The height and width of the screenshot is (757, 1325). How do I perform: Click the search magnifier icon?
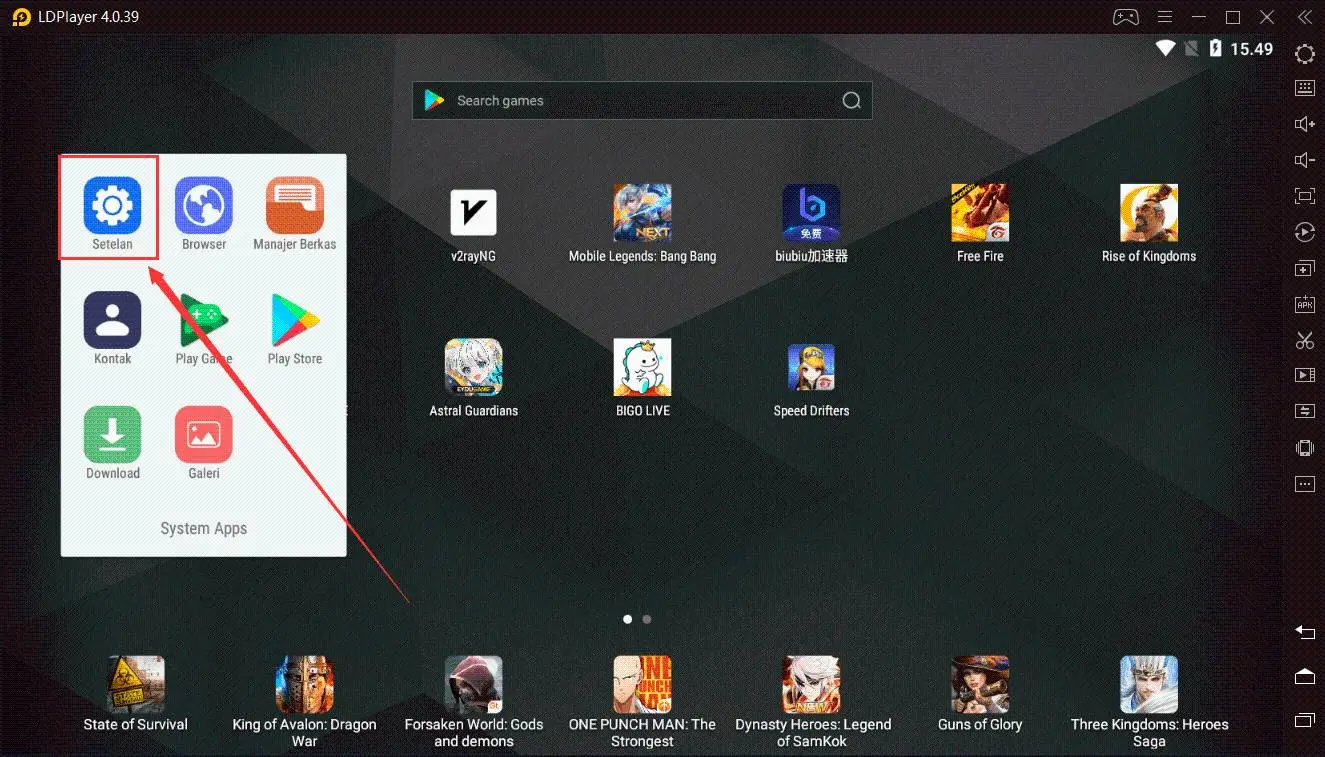point(851,101)
